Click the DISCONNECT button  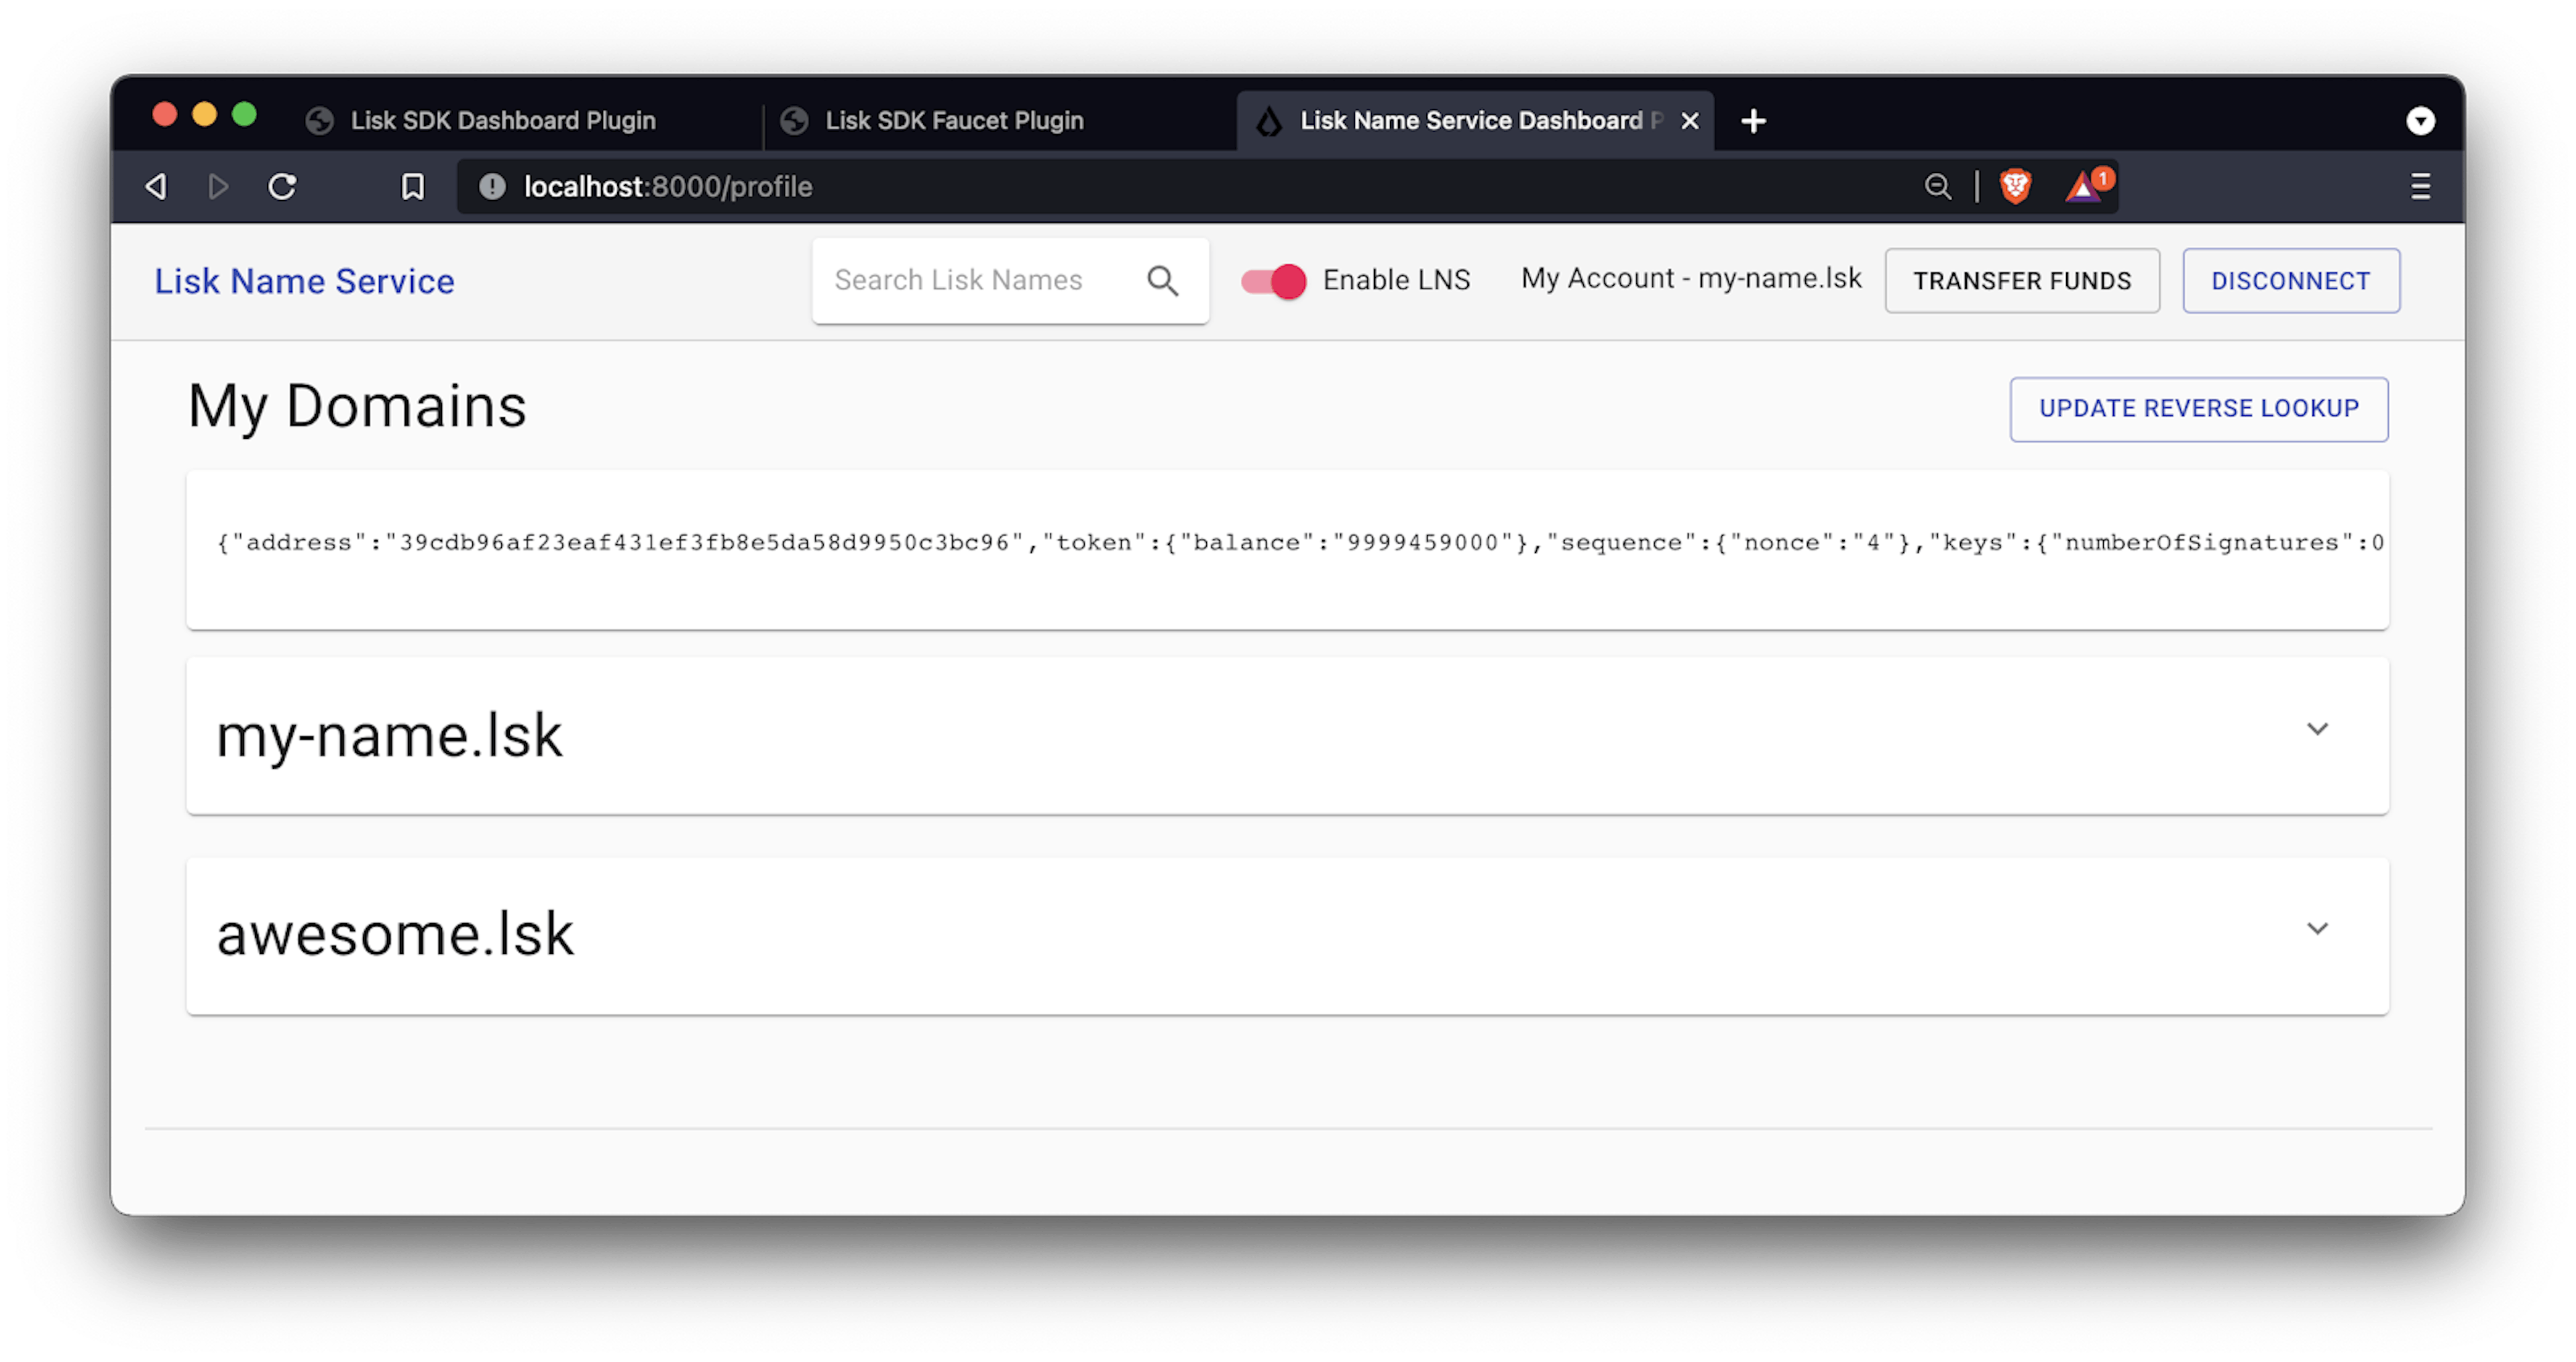[x=2290, y=281]
